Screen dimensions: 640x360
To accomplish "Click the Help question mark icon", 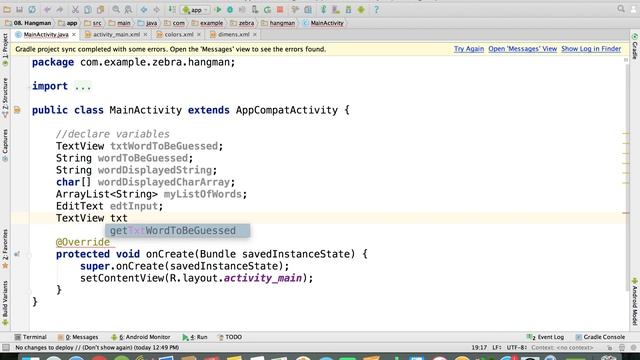I will (x=376, y=9).
